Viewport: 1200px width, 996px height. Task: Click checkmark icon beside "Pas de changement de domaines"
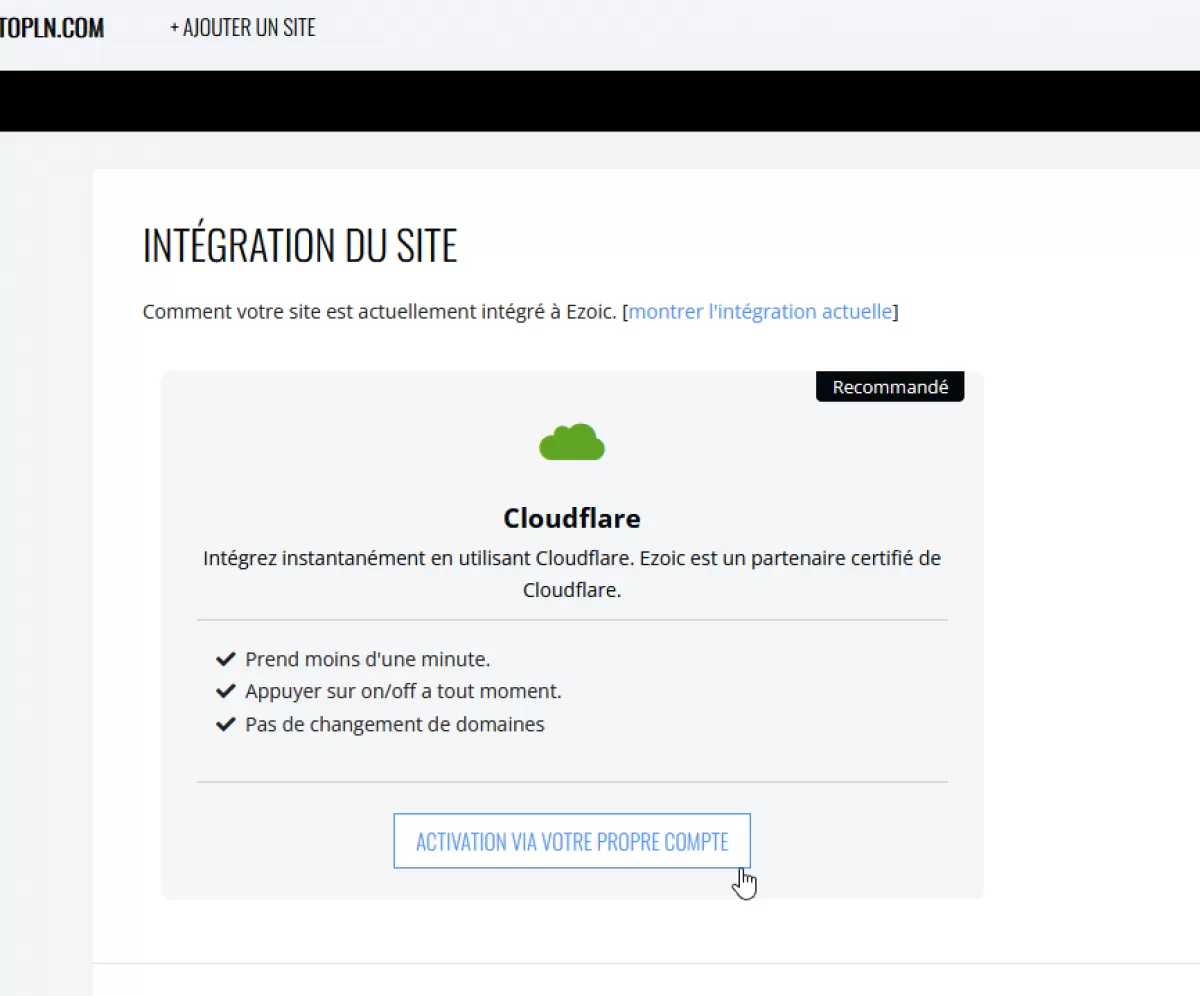coord(225,724)
